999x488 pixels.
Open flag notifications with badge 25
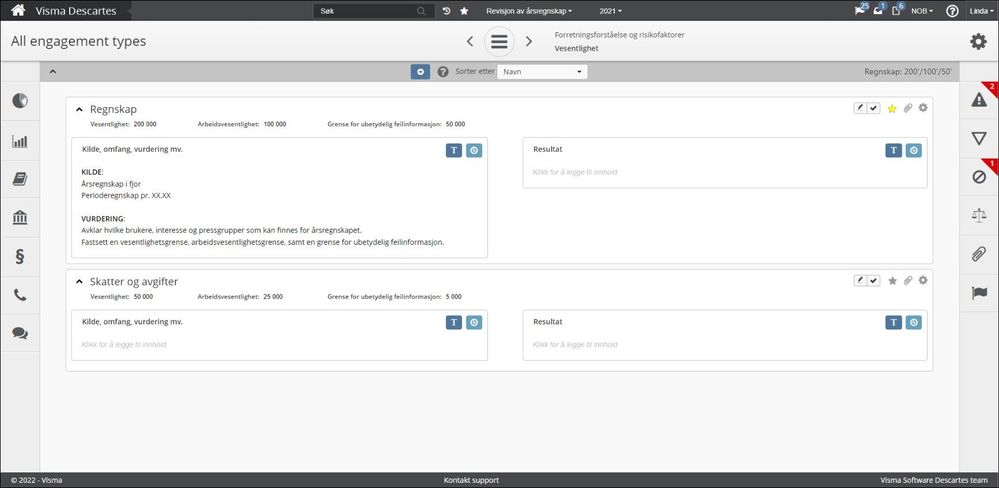point(861,10)
